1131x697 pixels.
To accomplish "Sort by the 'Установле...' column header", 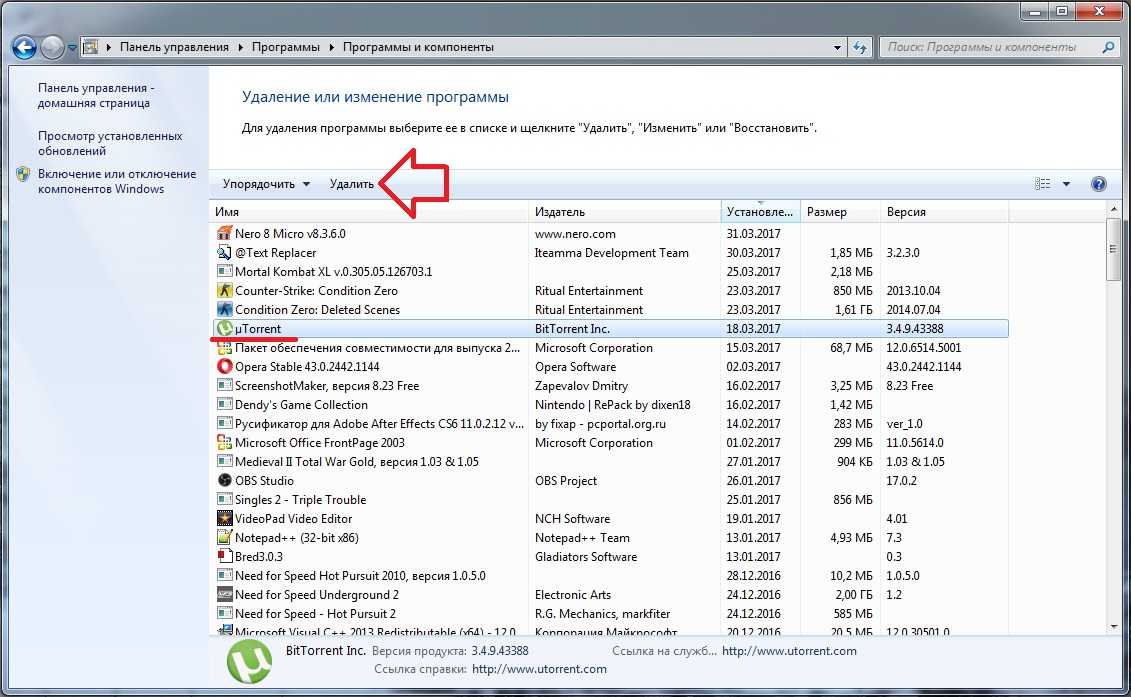I will [760, 212].
